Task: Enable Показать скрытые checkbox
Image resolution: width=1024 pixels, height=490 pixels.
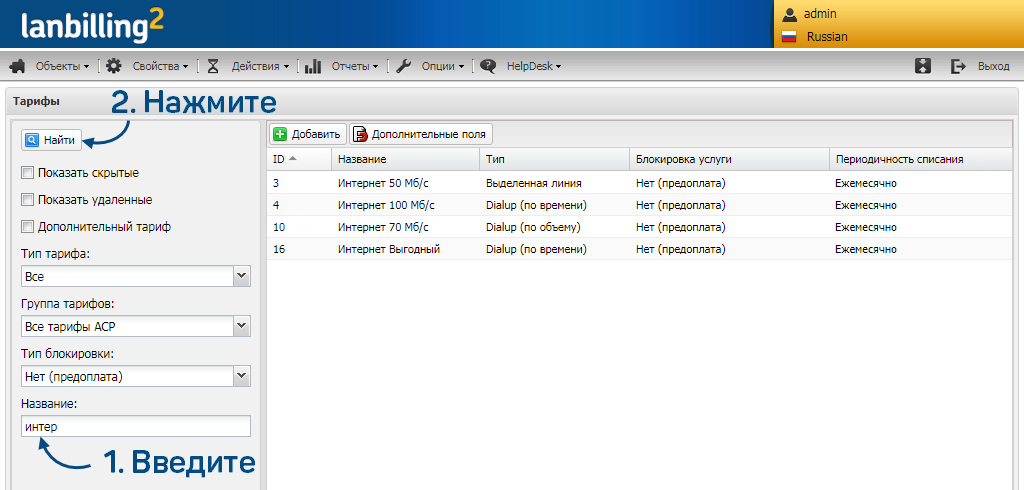Action: [27, 173]
